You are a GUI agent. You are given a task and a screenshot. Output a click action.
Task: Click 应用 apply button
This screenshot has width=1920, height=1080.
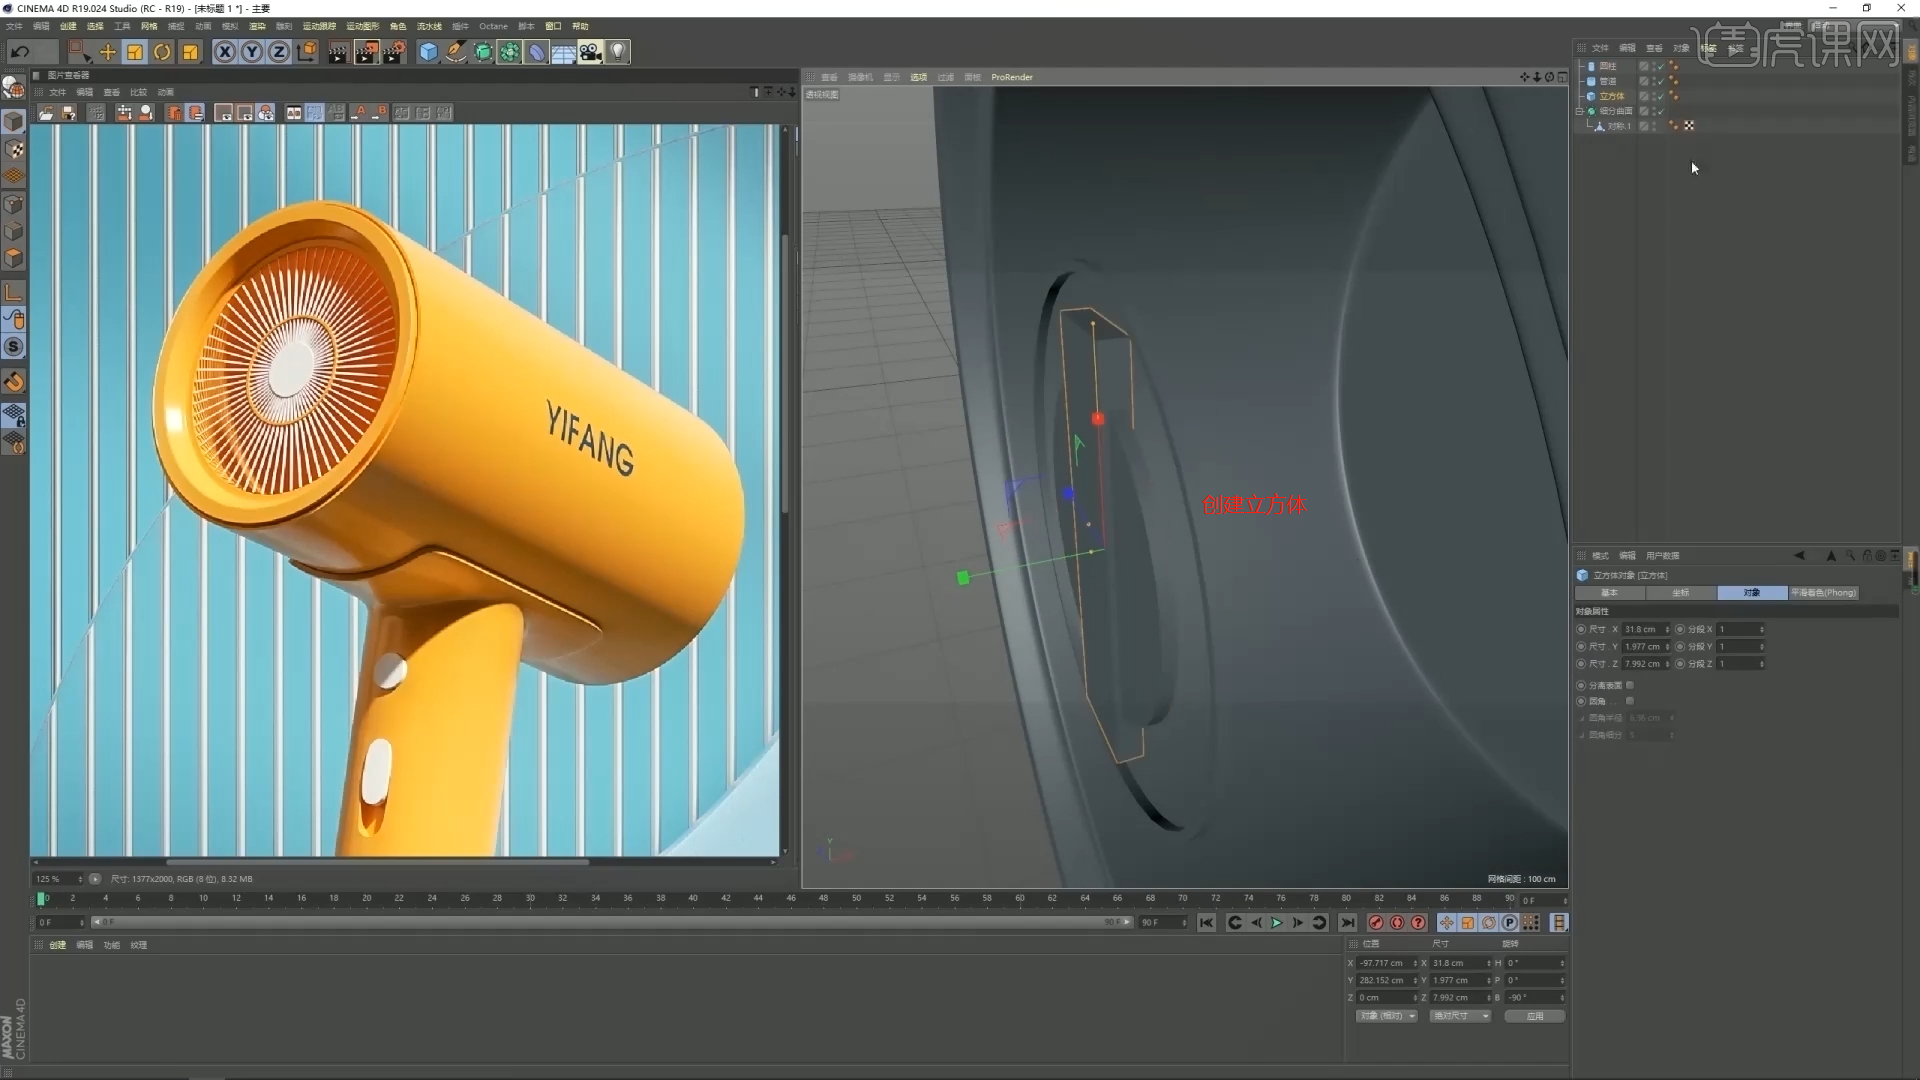coord(1535,1016)
